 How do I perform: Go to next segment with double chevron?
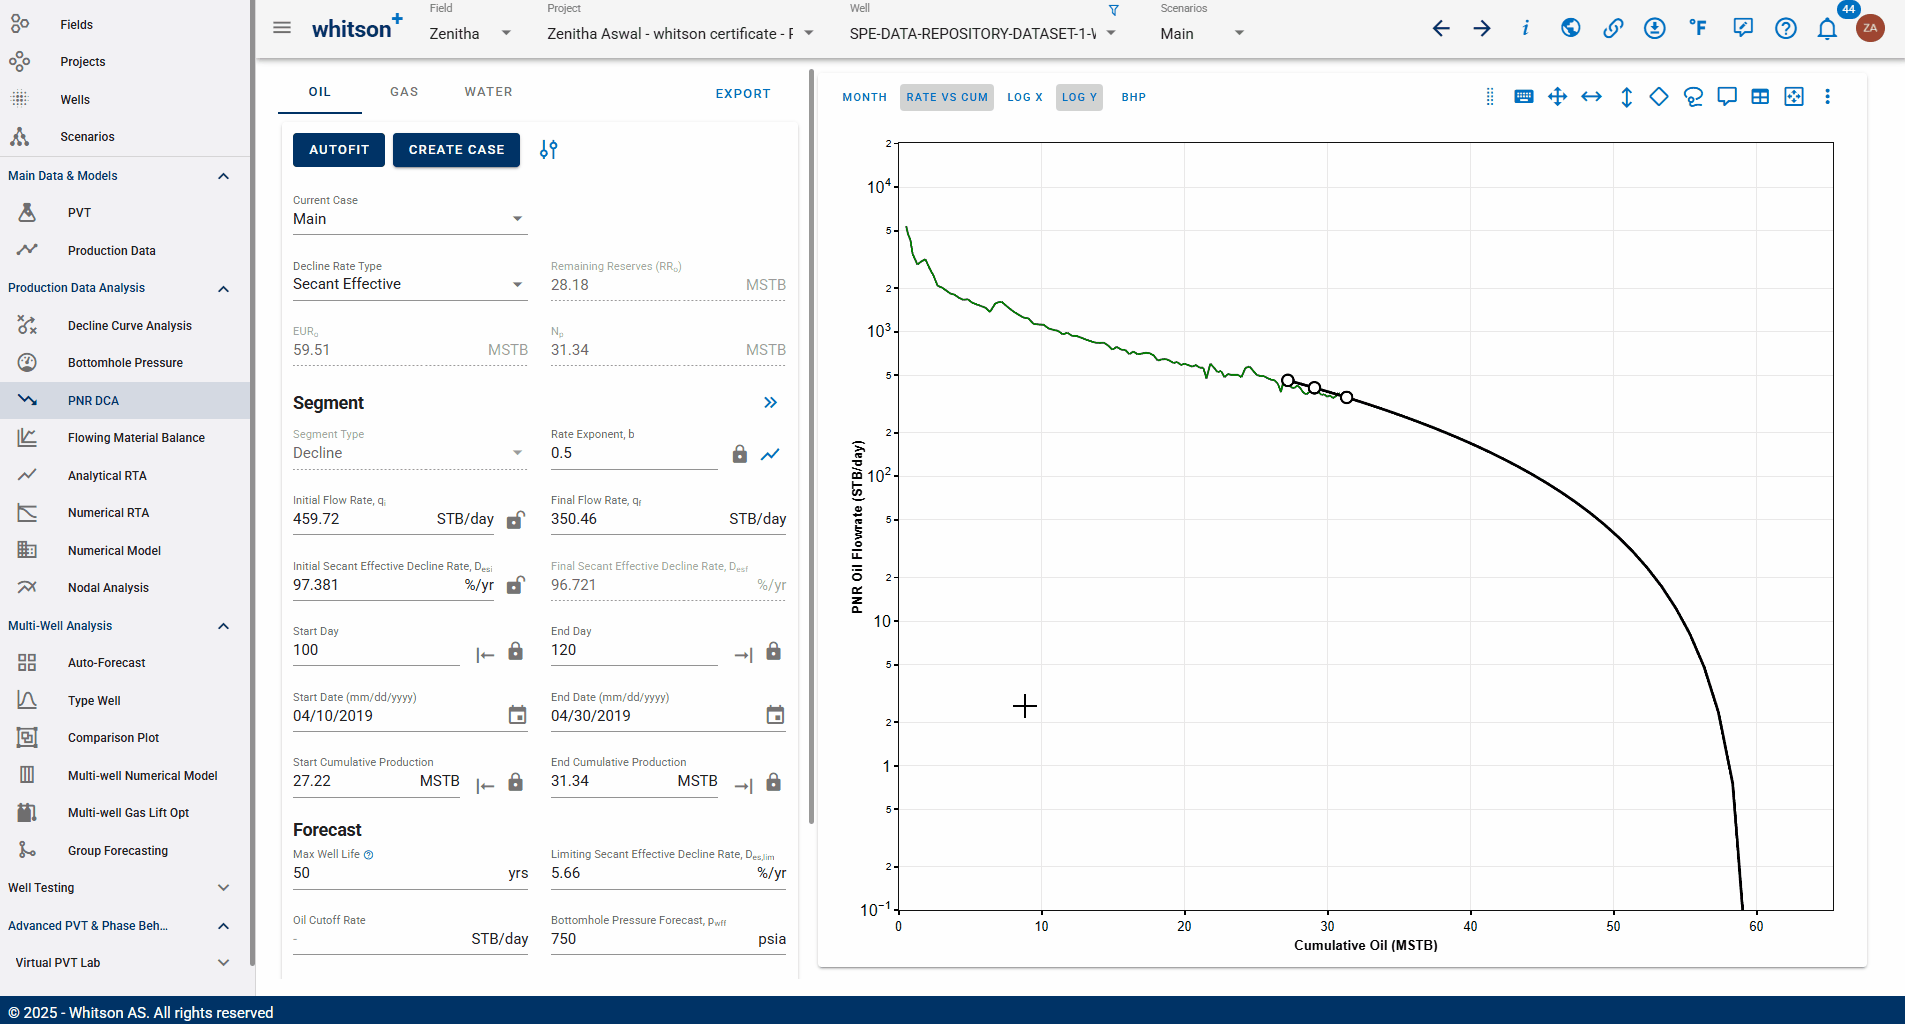[770, 403]
